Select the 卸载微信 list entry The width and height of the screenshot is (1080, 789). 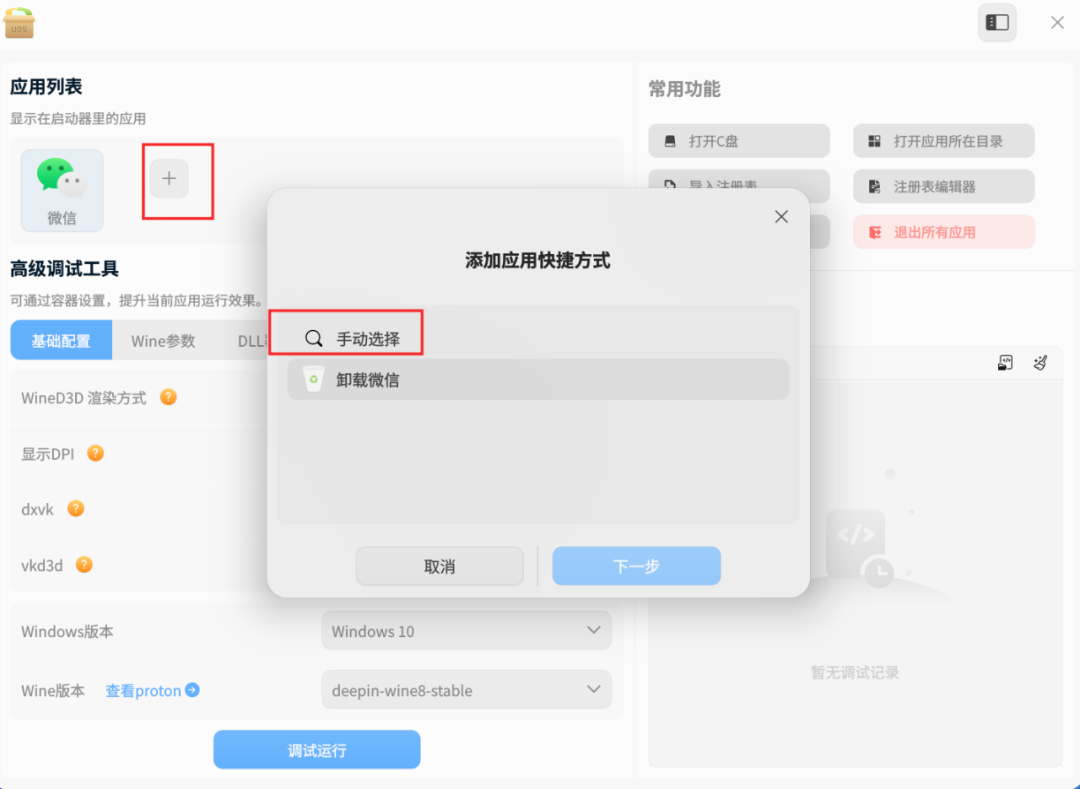pyautogui.click(x=538, y=379)
